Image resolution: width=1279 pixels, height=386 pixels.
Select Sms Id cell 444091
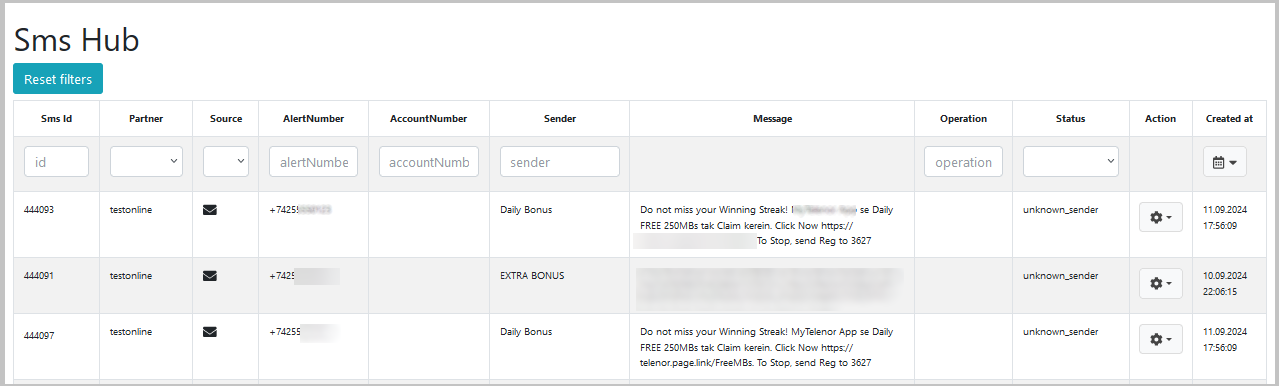click(38, 275)
